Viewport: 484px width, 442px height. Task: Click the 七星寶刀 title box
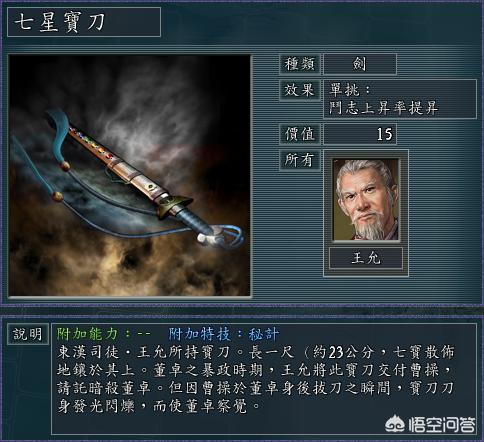(84, 22)
